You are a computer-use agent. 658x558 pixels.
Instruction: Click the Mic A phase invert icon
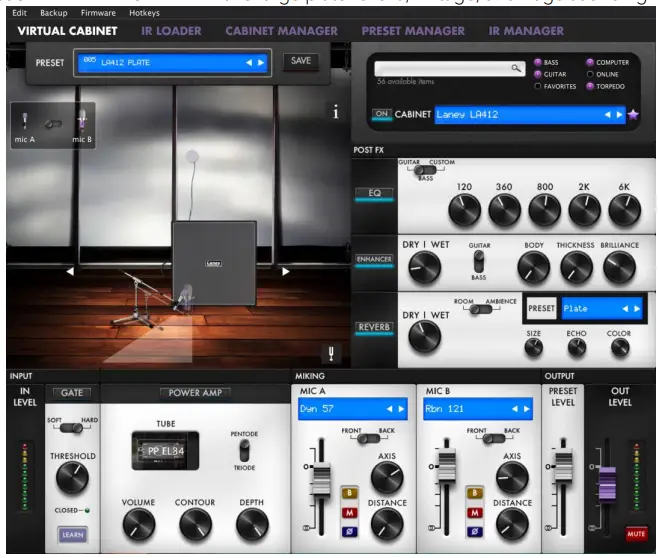click(350, 531)
